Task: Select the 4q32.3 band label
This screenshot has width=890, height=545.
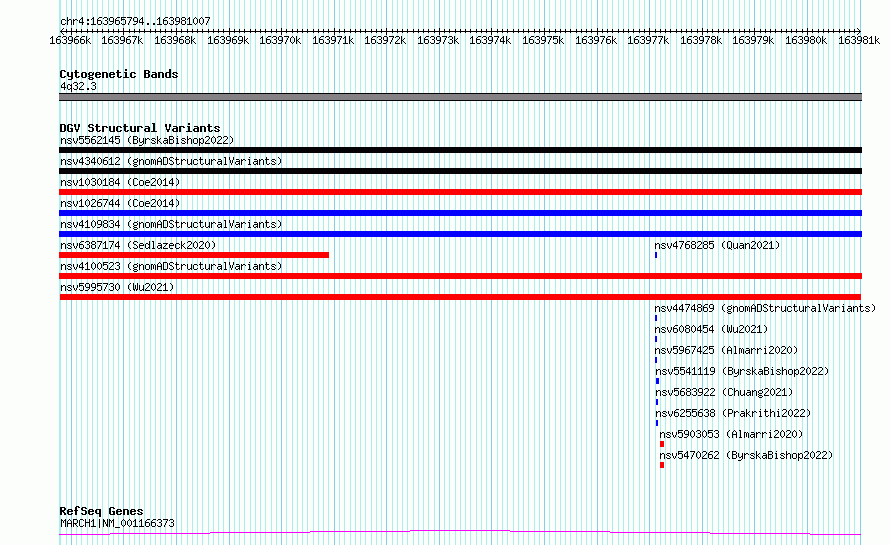Action: [x=78, y=86]
